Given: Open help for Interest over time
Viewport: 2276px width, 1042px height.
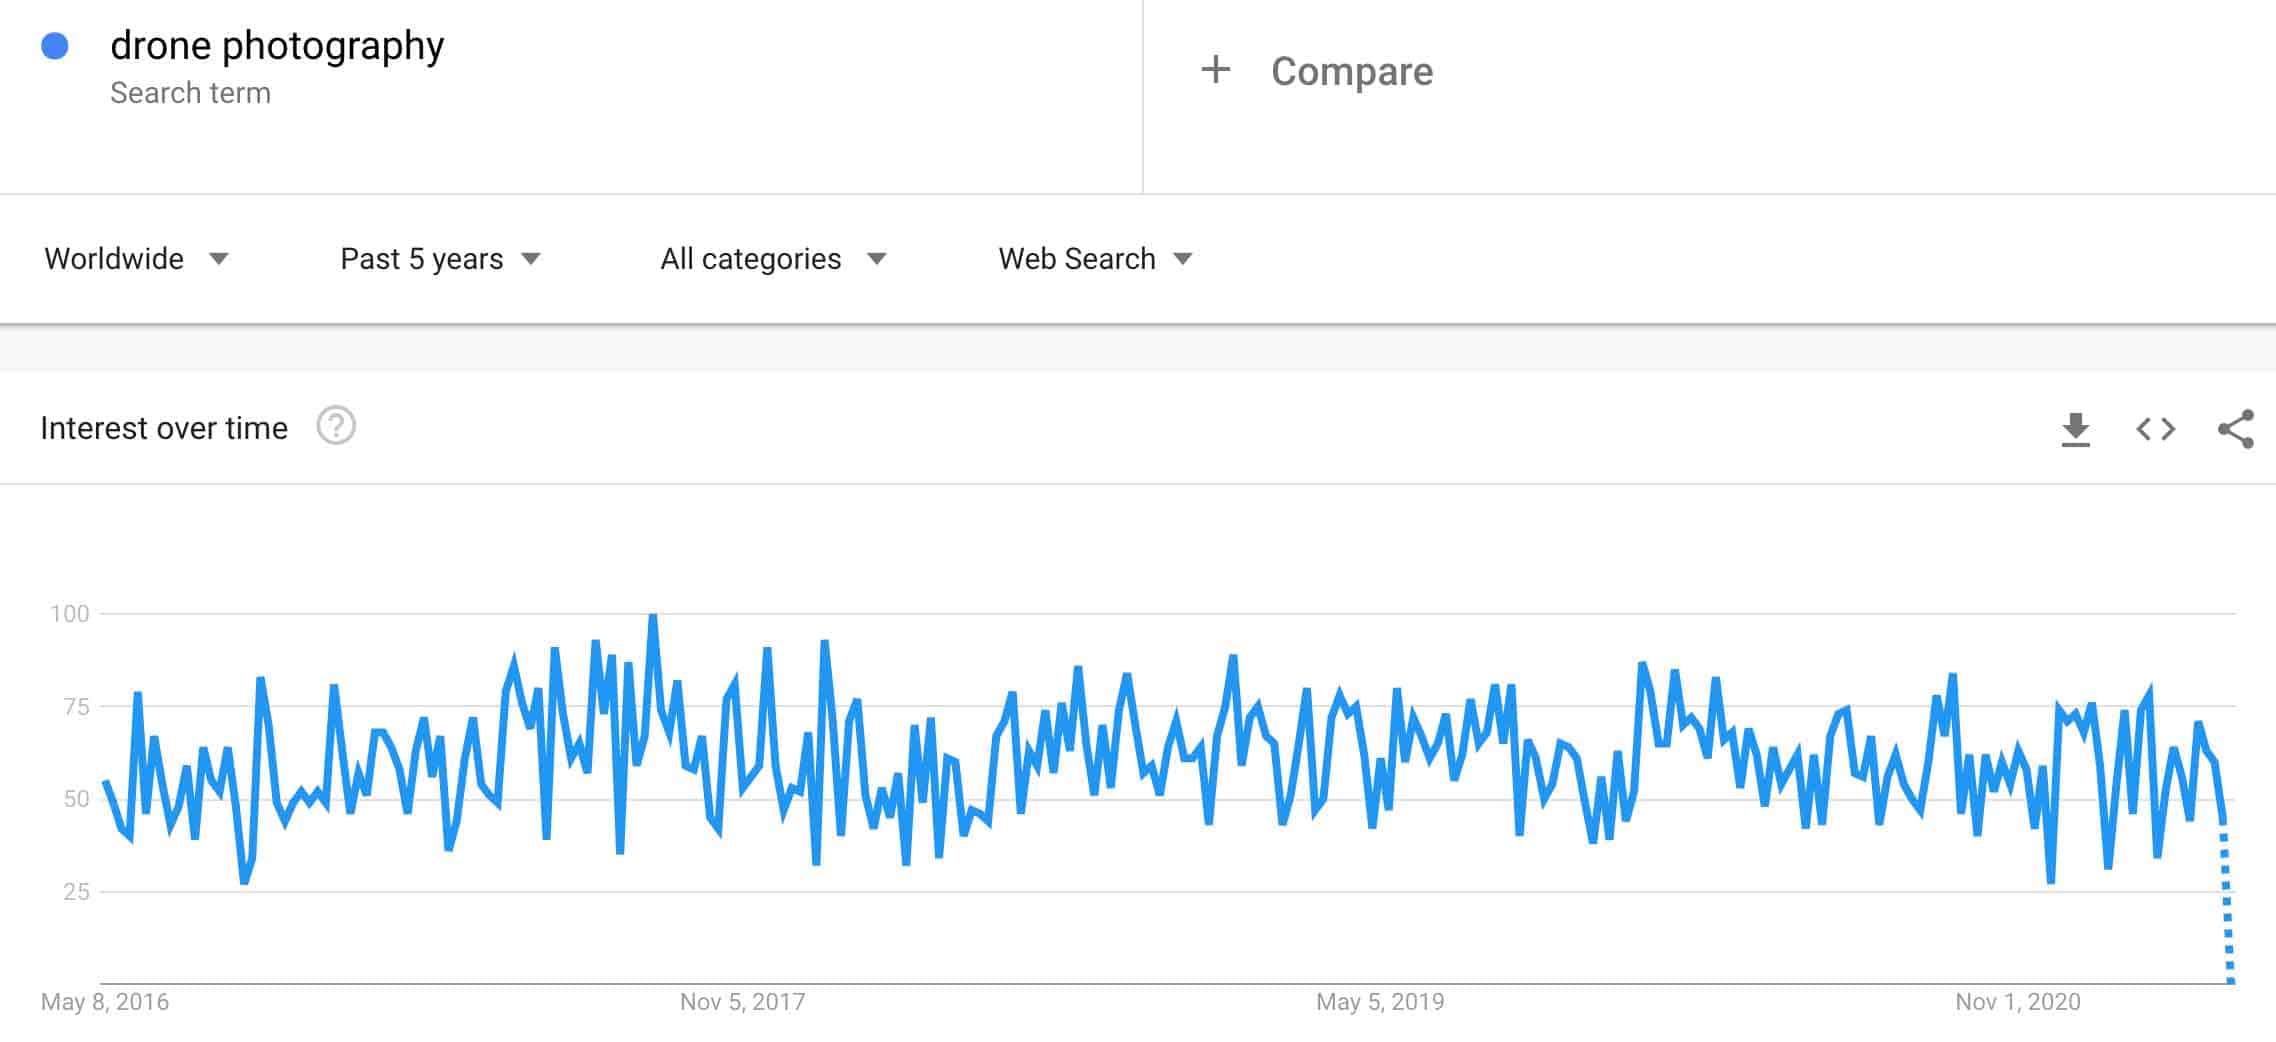Looking at the screenshot, I should click(336, 427).
